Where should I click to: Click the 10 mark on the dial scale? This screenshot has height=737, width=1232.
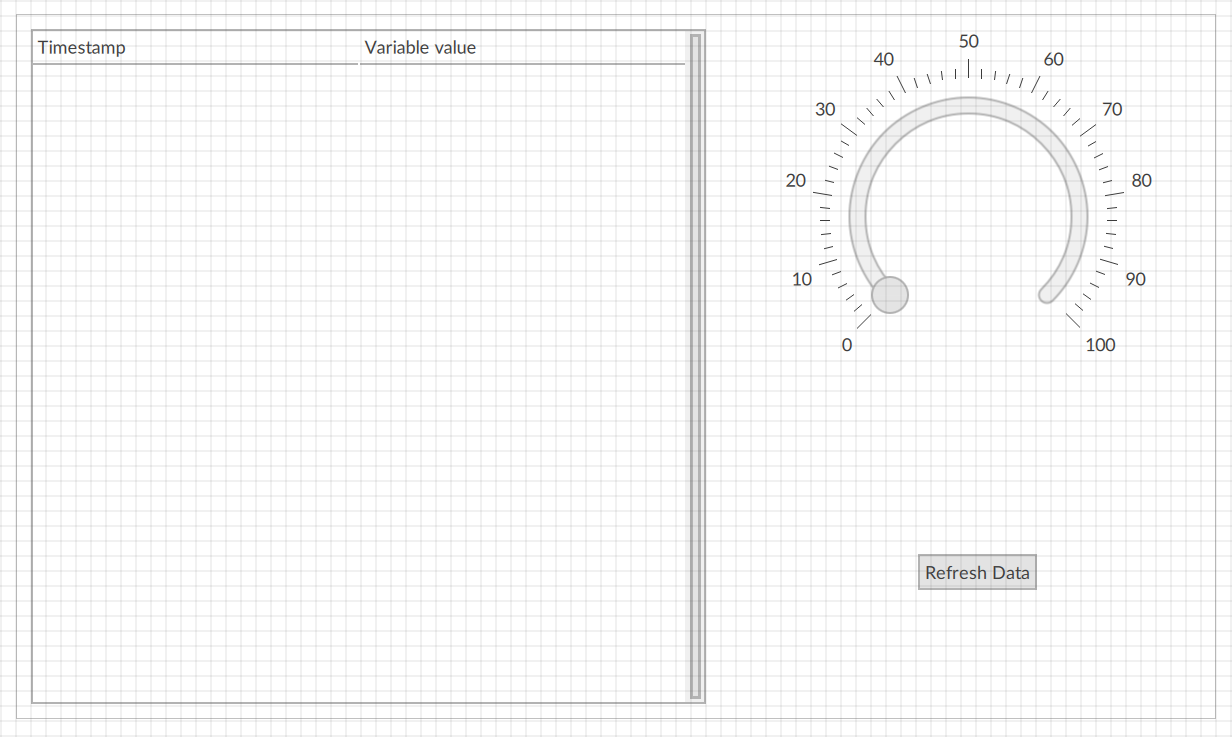click(802, 279)
